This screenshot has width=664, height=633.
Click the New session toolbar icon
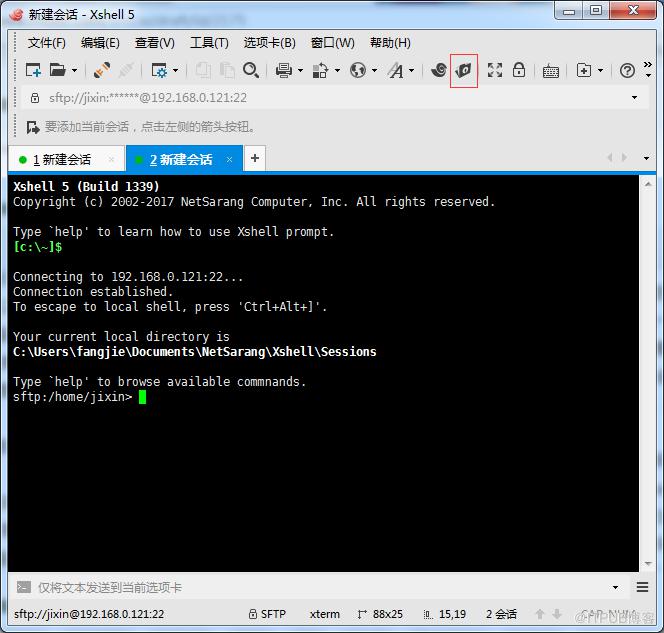(33, 70)
